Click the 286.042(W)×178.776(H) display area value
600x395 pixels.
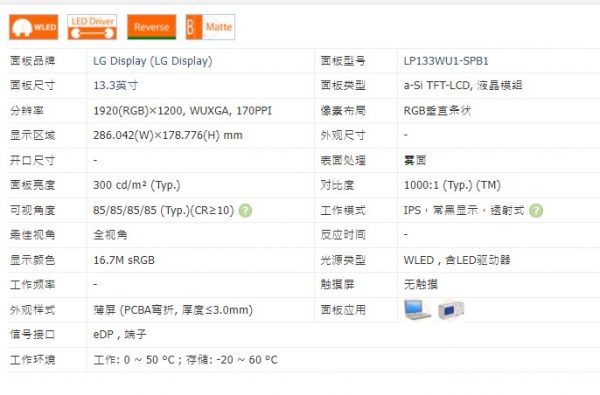(x=168, y=135)
